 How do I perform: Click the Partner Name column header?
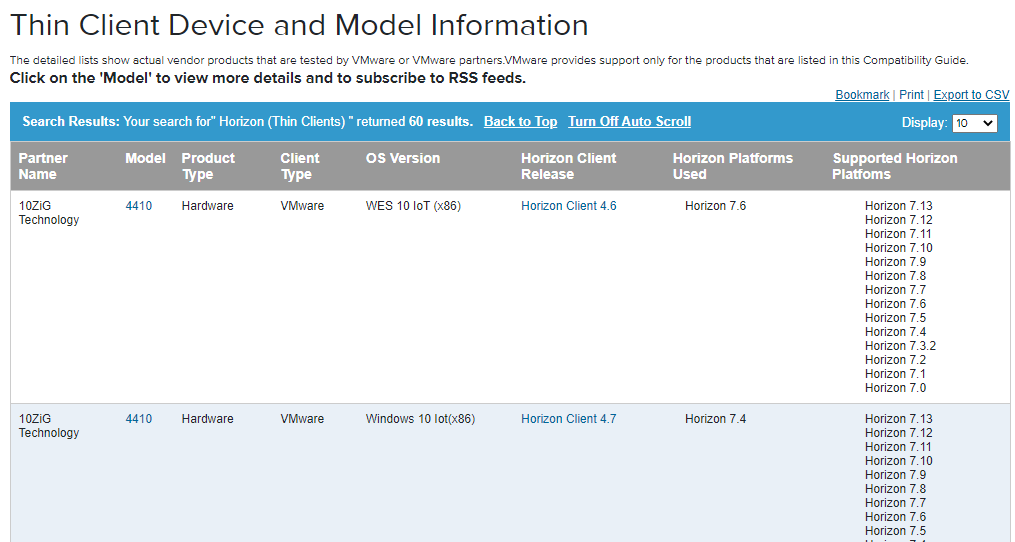[43, 166]
